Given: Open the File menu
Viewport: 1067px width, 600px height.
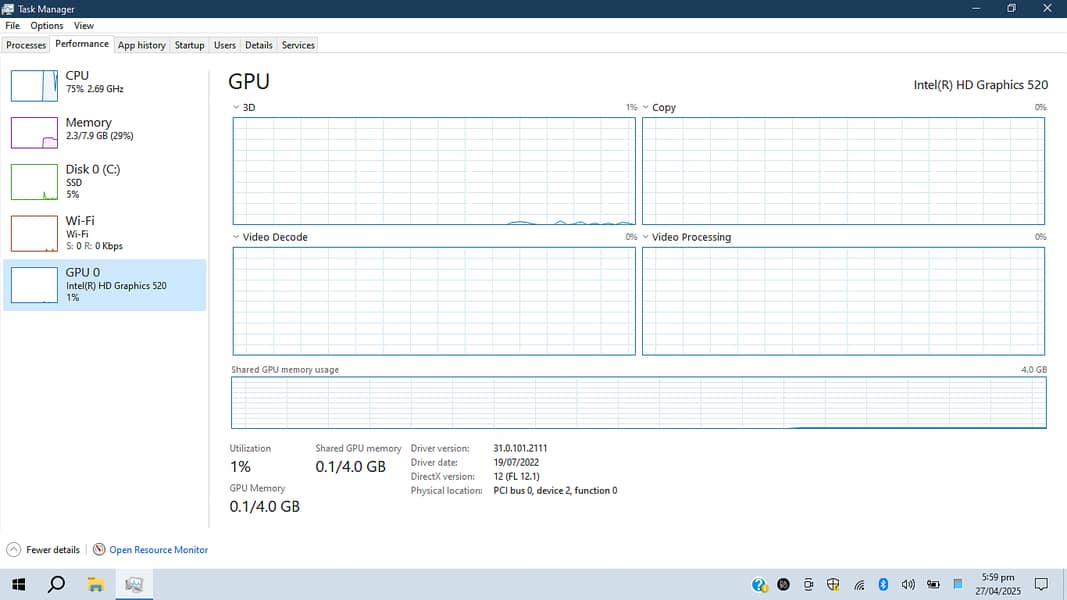Looking at the screenshot, I should click(x=12, y=26).
